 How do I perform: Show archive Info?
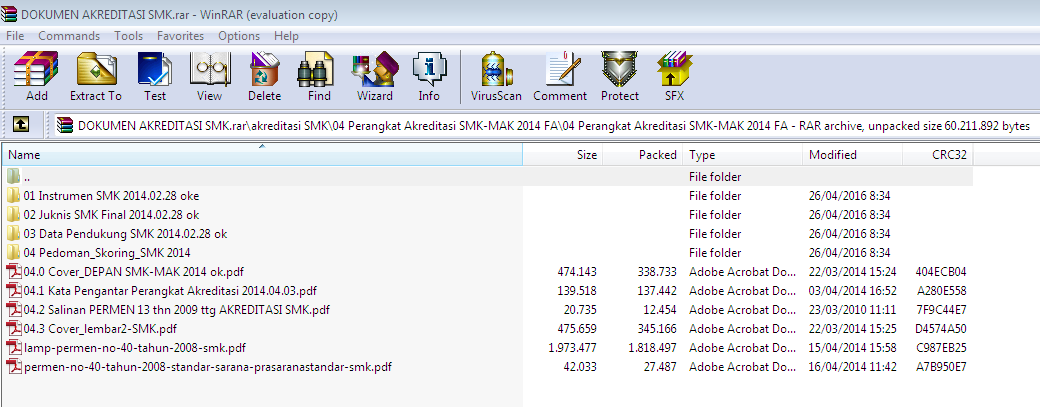tap(429, 77)
